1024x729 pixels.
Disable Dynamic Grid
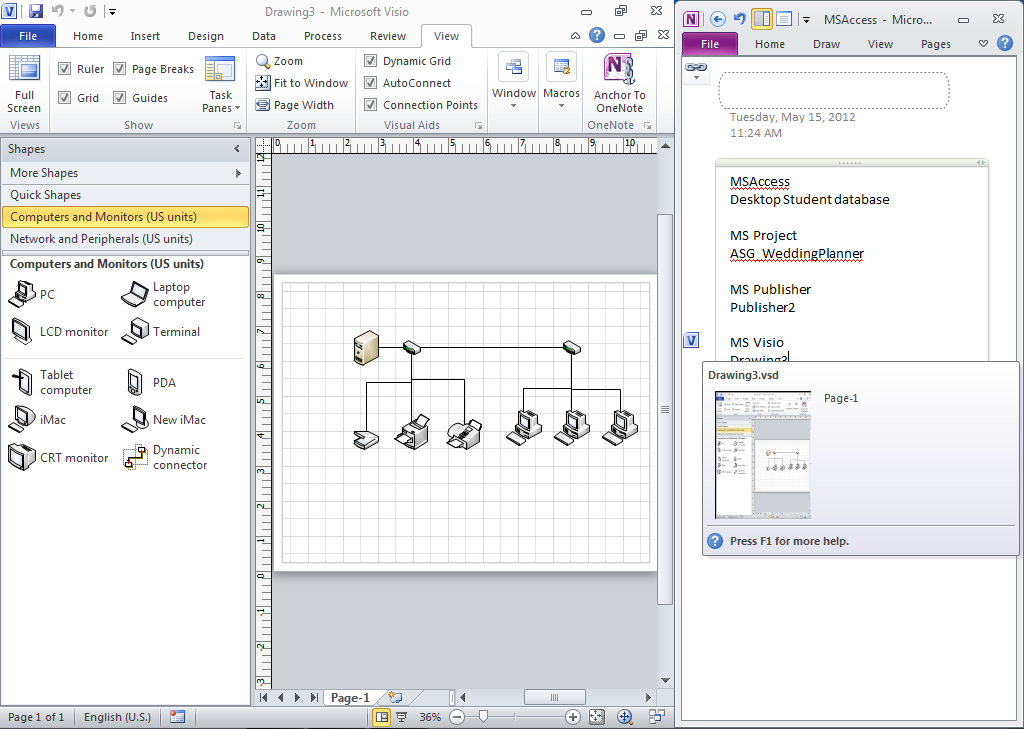pos(370,61)
